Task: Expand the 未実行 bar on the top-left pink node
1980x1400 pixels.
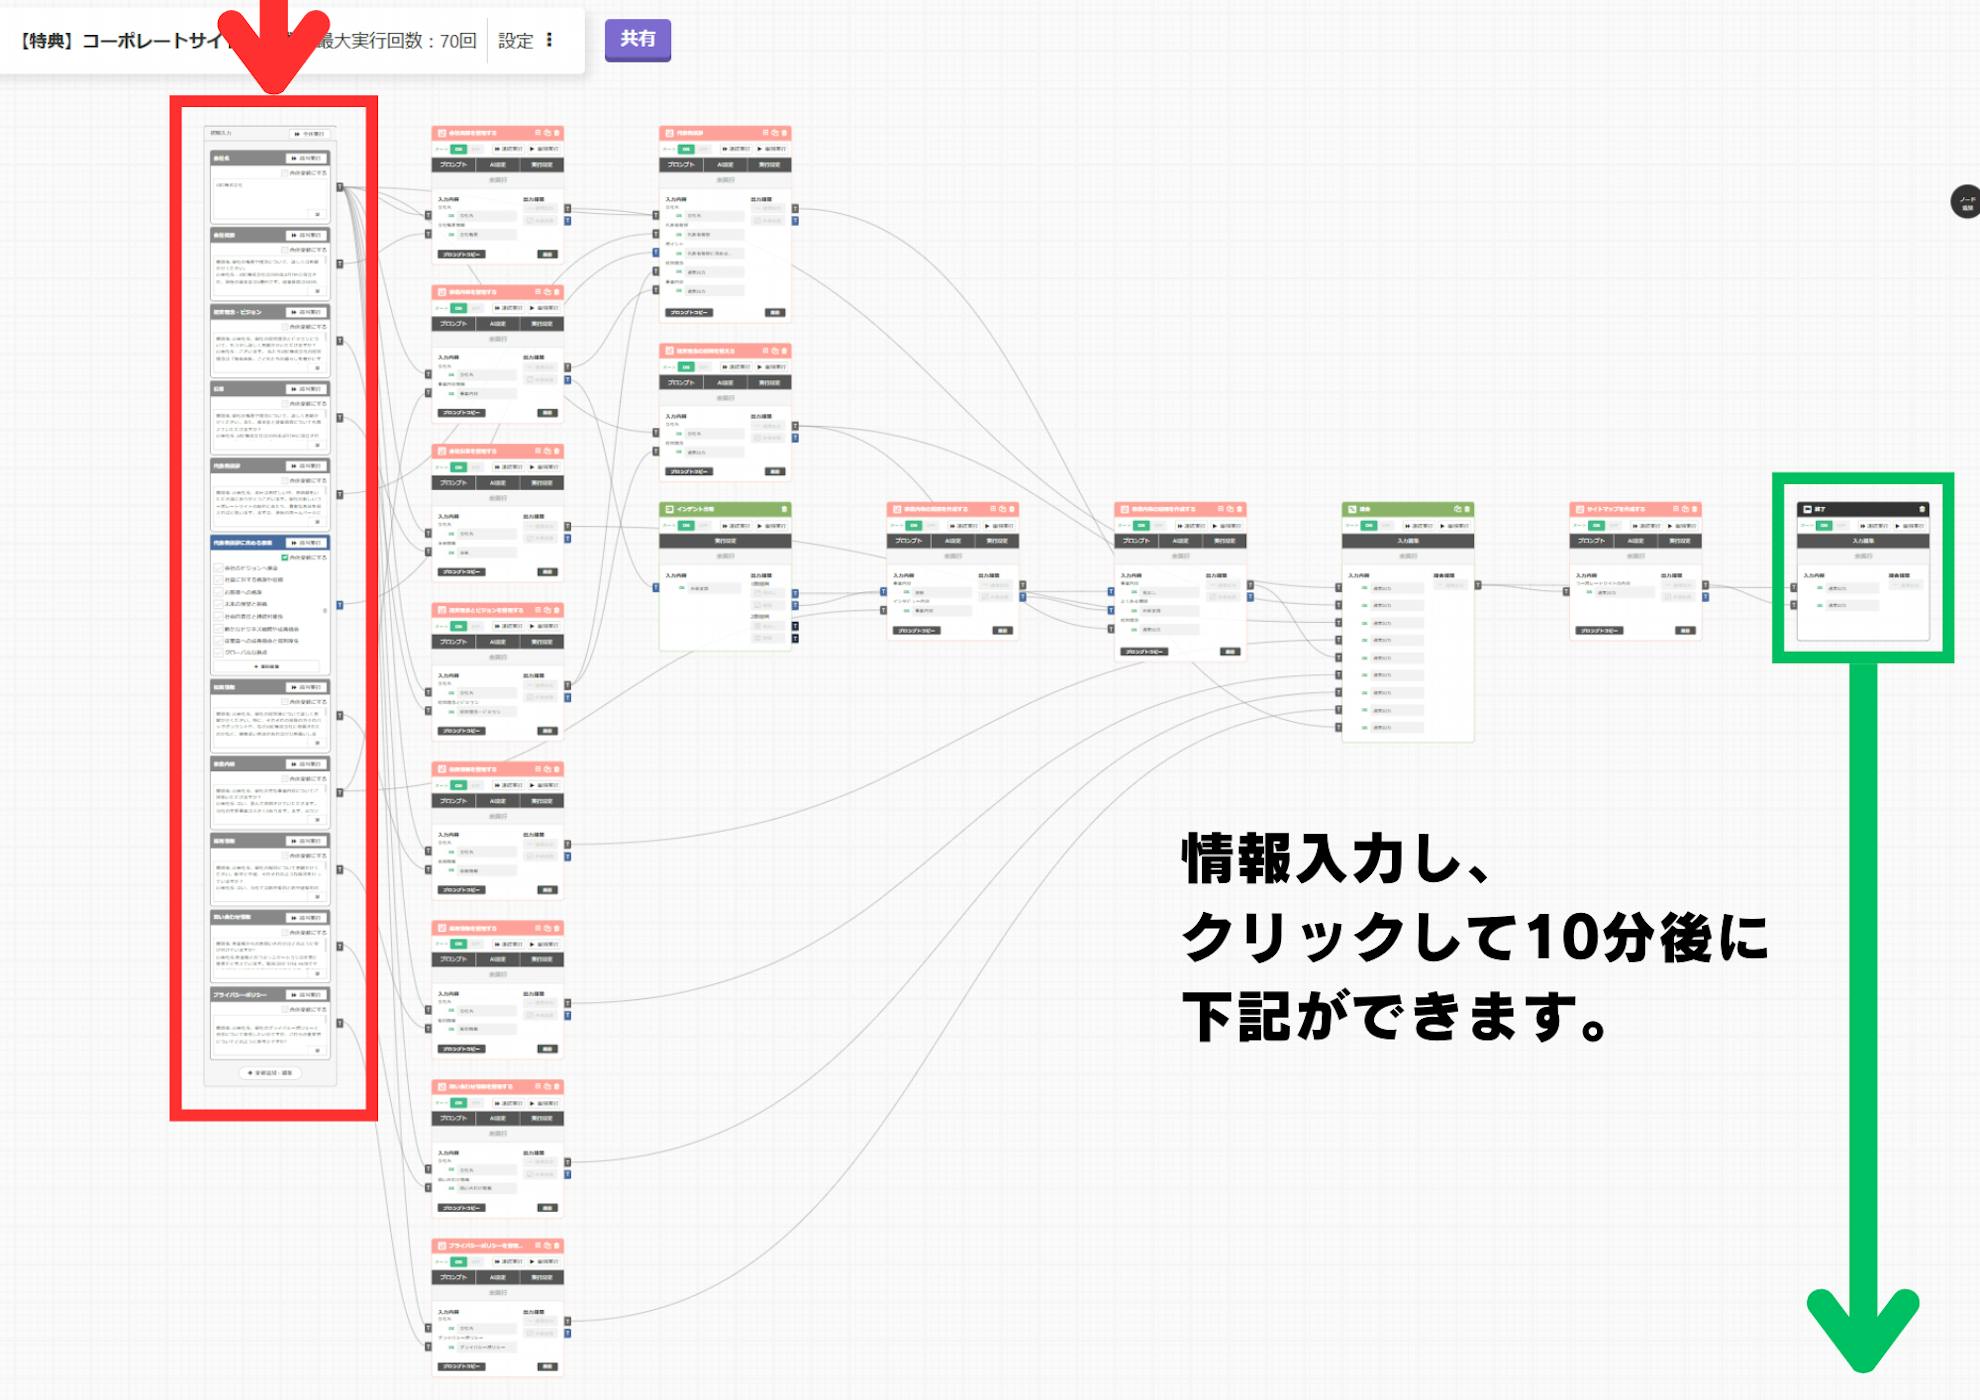Action: tap(498, 180)
